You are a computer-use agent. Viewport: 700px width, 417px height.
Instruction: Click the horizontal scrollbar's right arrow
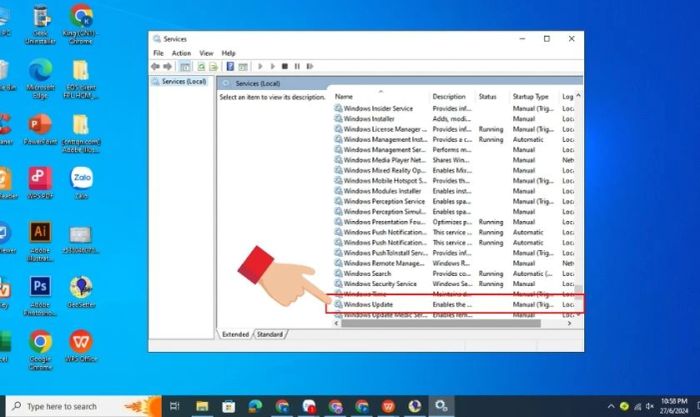click(x=569, y=323)
